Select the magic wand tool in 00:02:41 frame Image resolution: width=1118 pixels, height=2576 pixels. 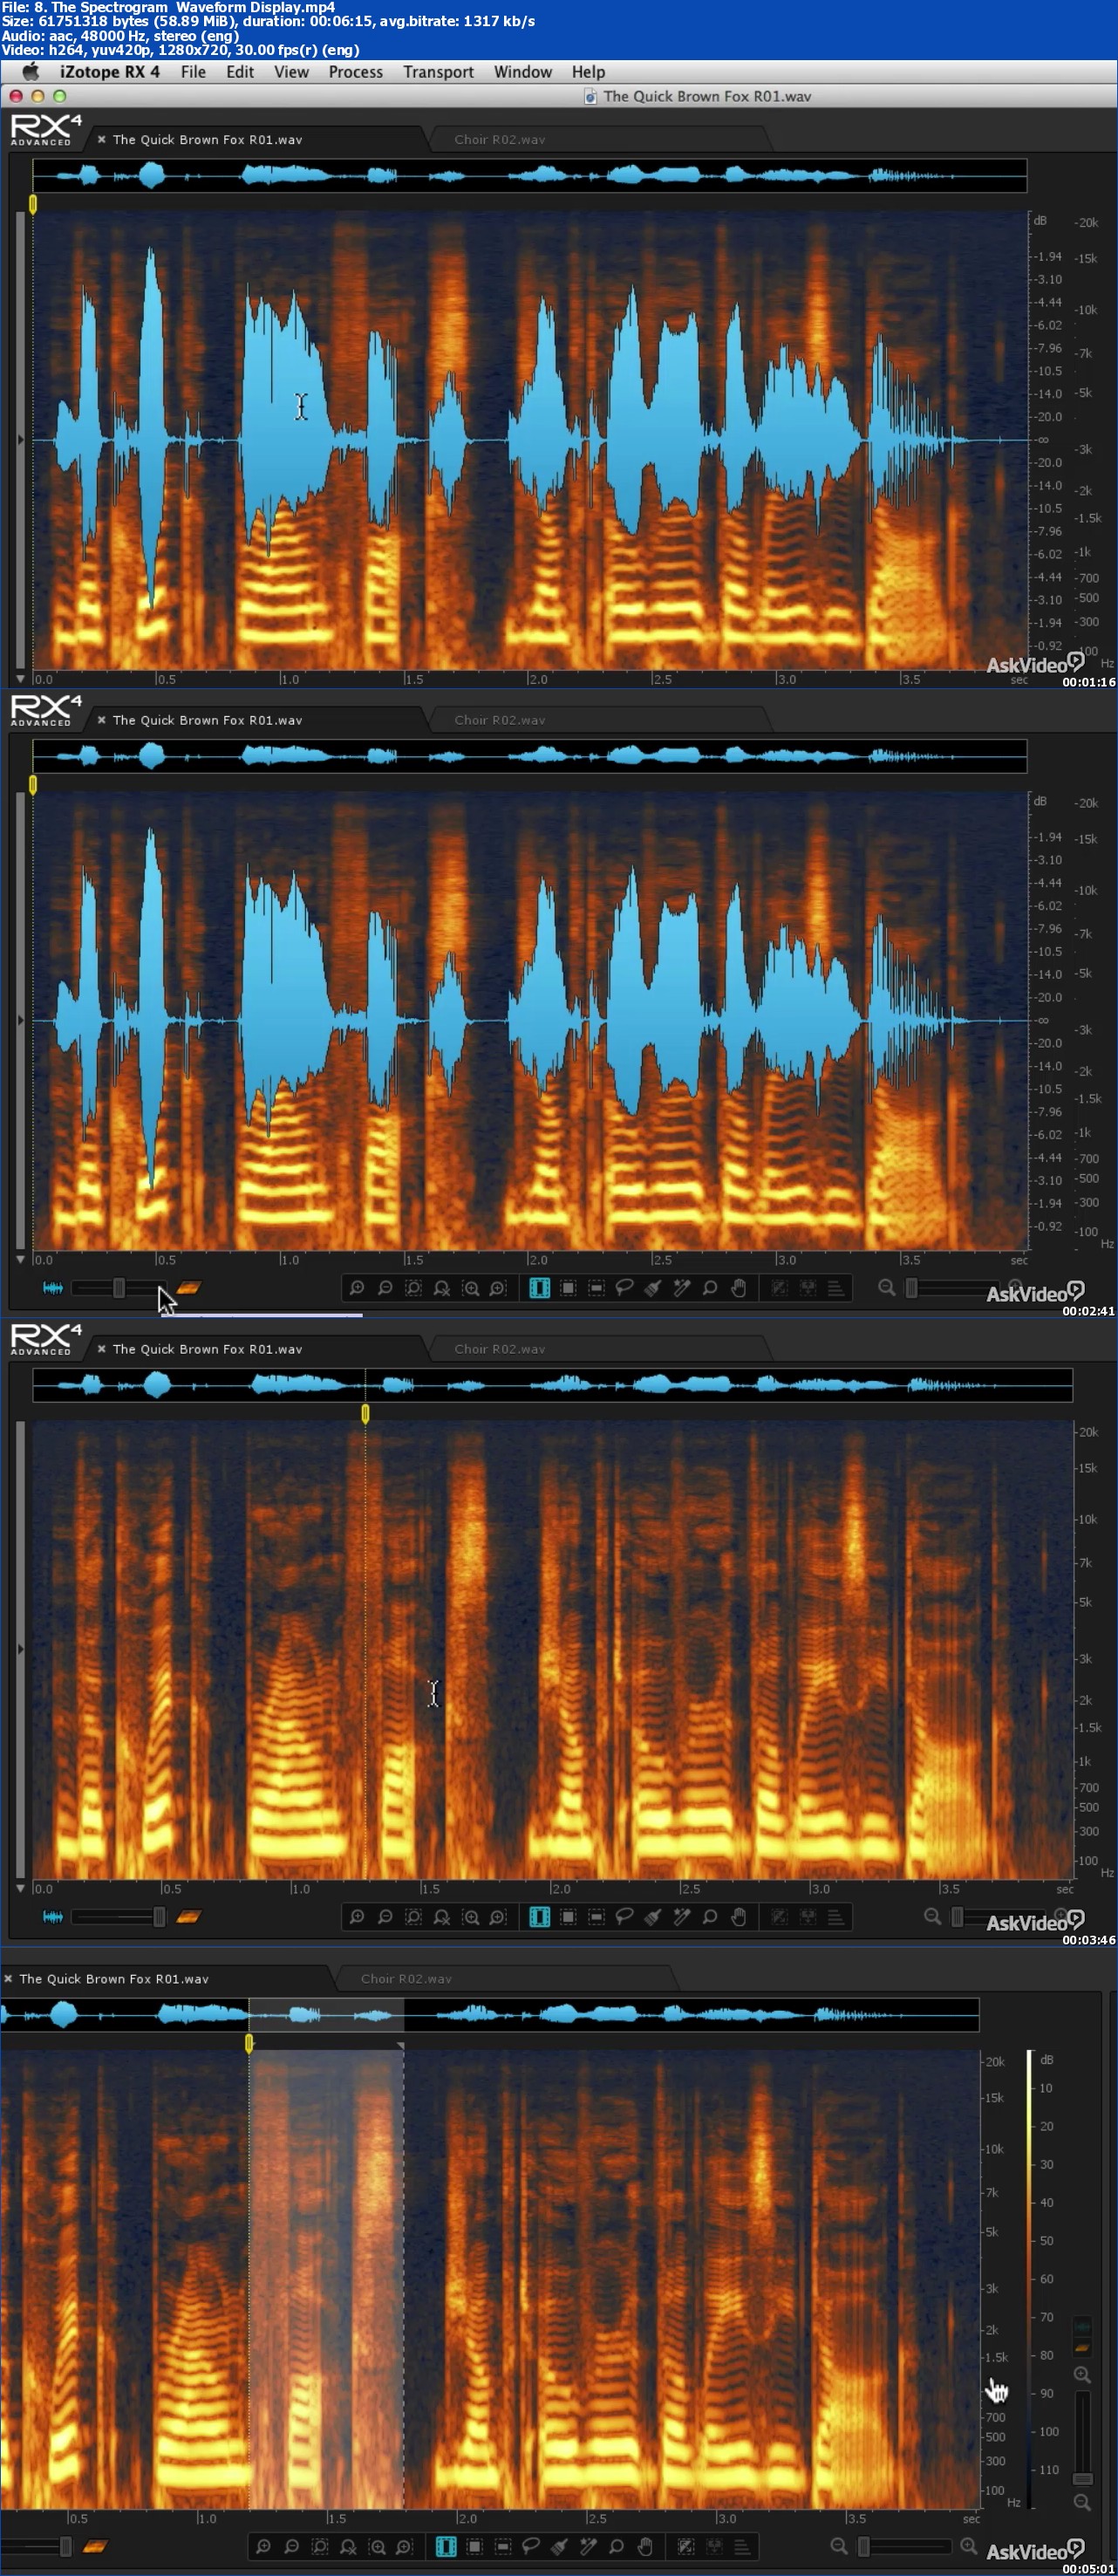click(681, 1288)
